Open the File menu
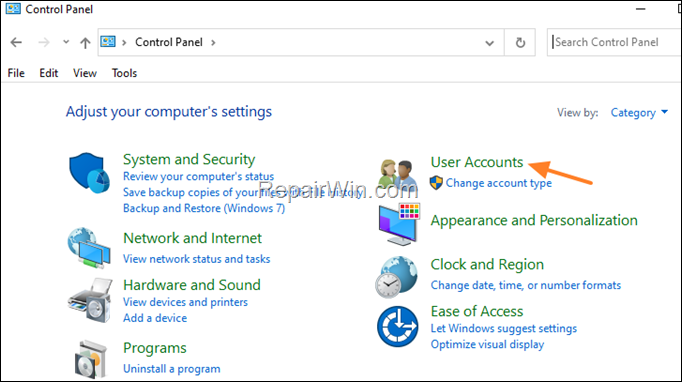 (16, 73)
